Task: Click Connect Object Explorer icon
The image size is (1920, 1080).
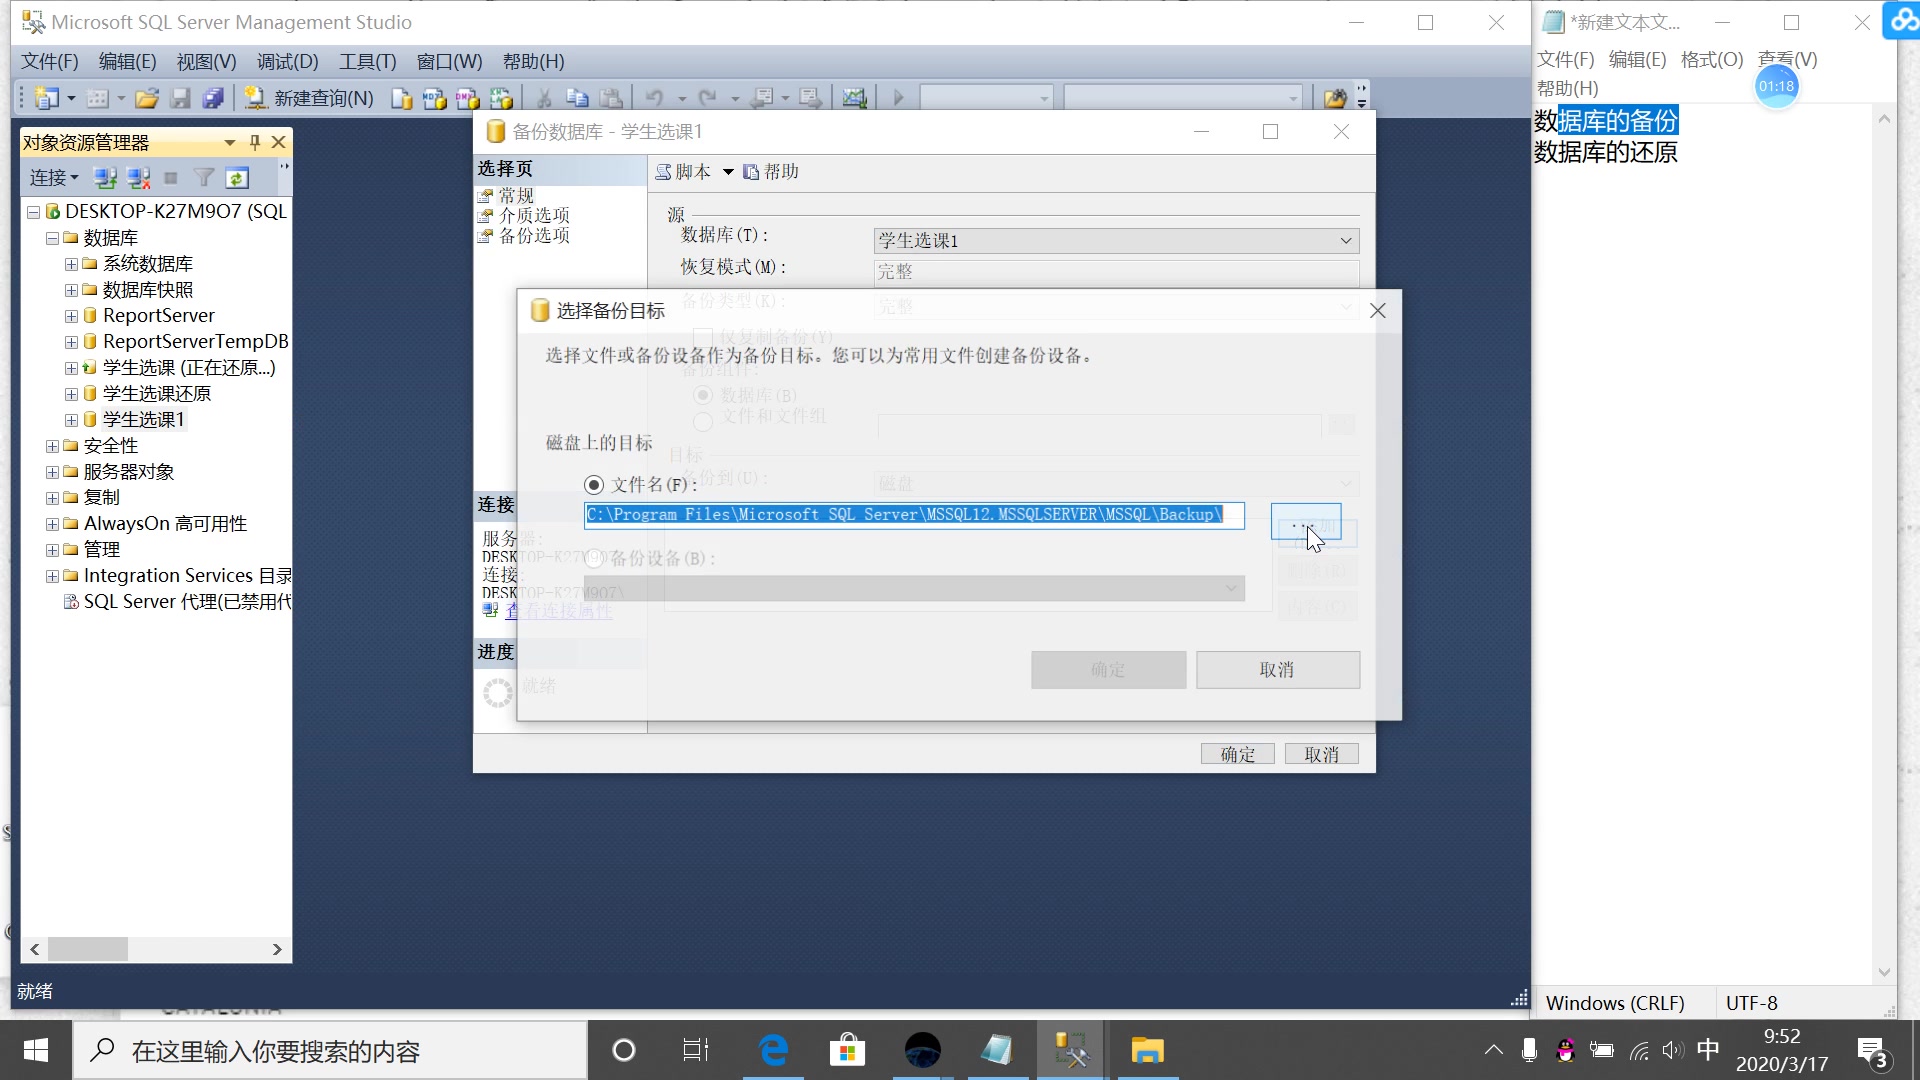Action: point(105,178)
